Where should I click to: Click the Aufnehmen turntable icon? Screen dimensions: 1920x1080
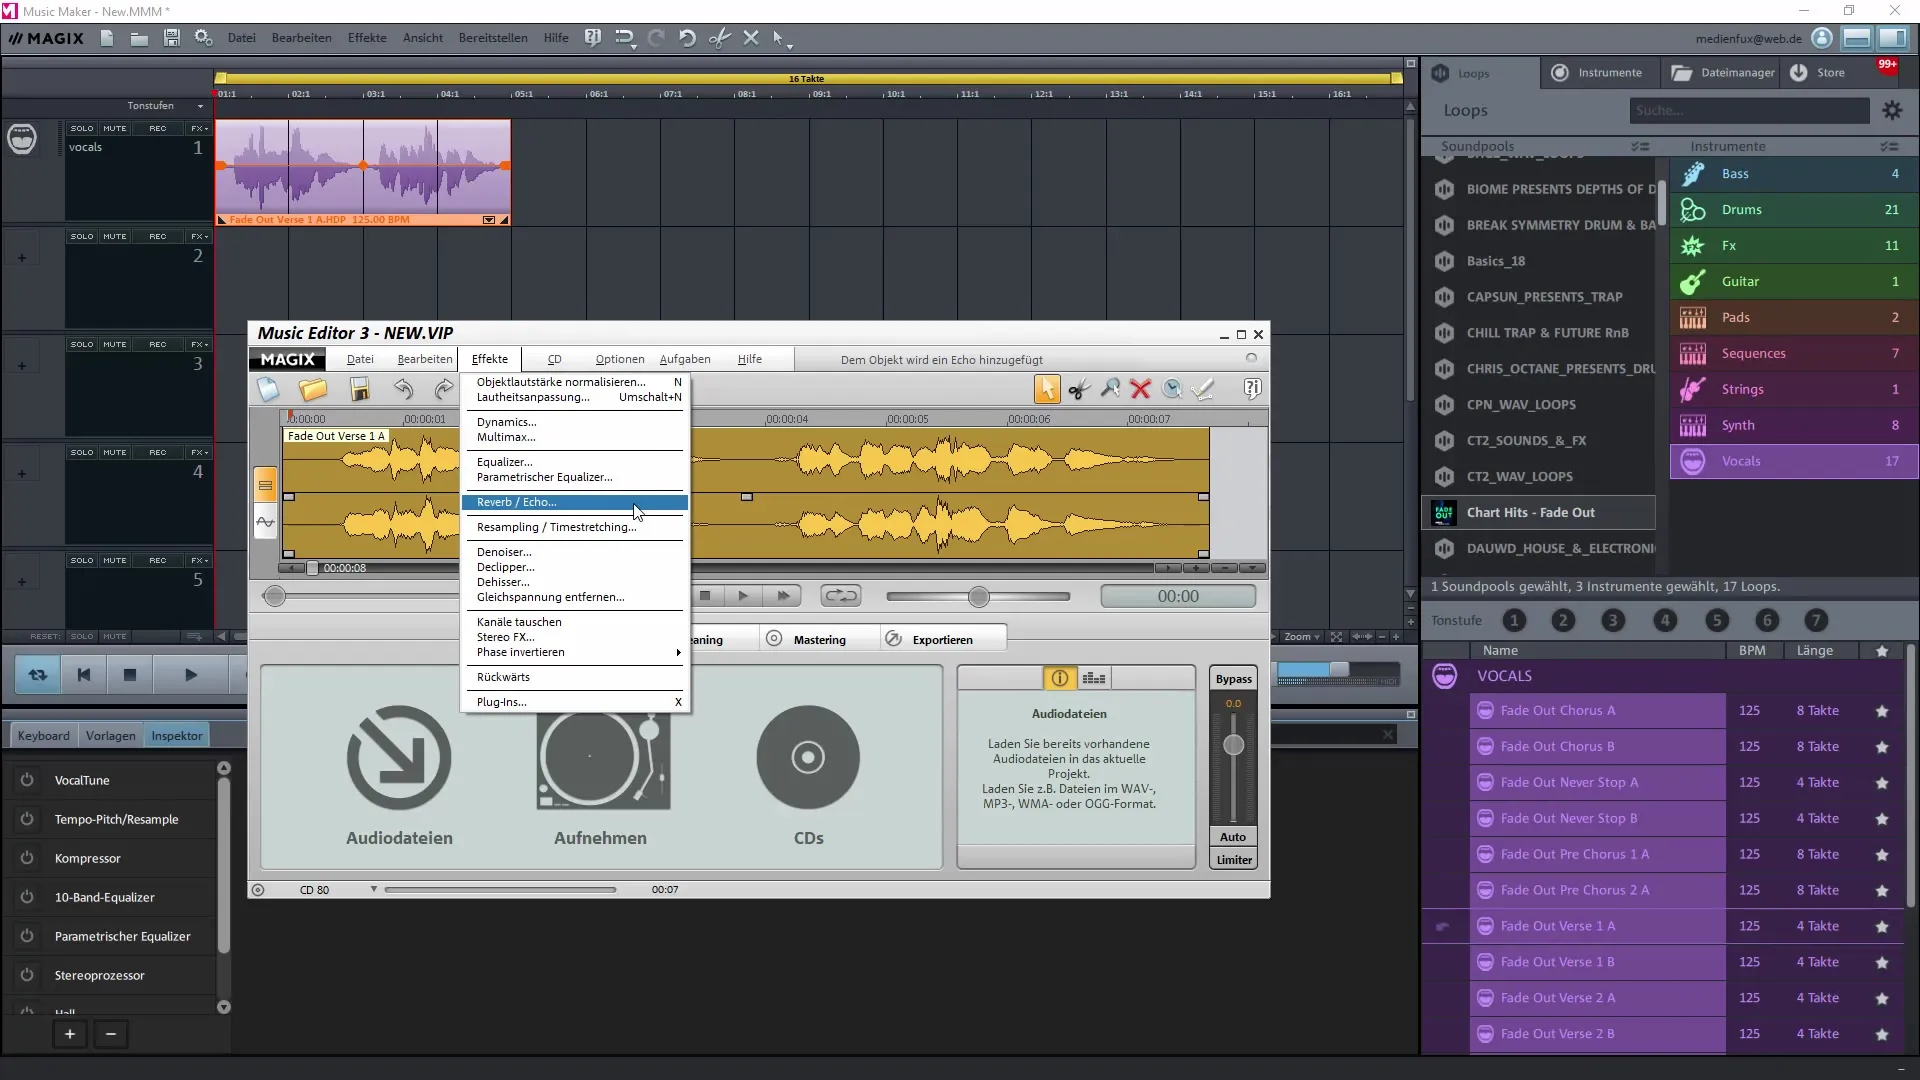pyautogui.click(x=603, y=762)
